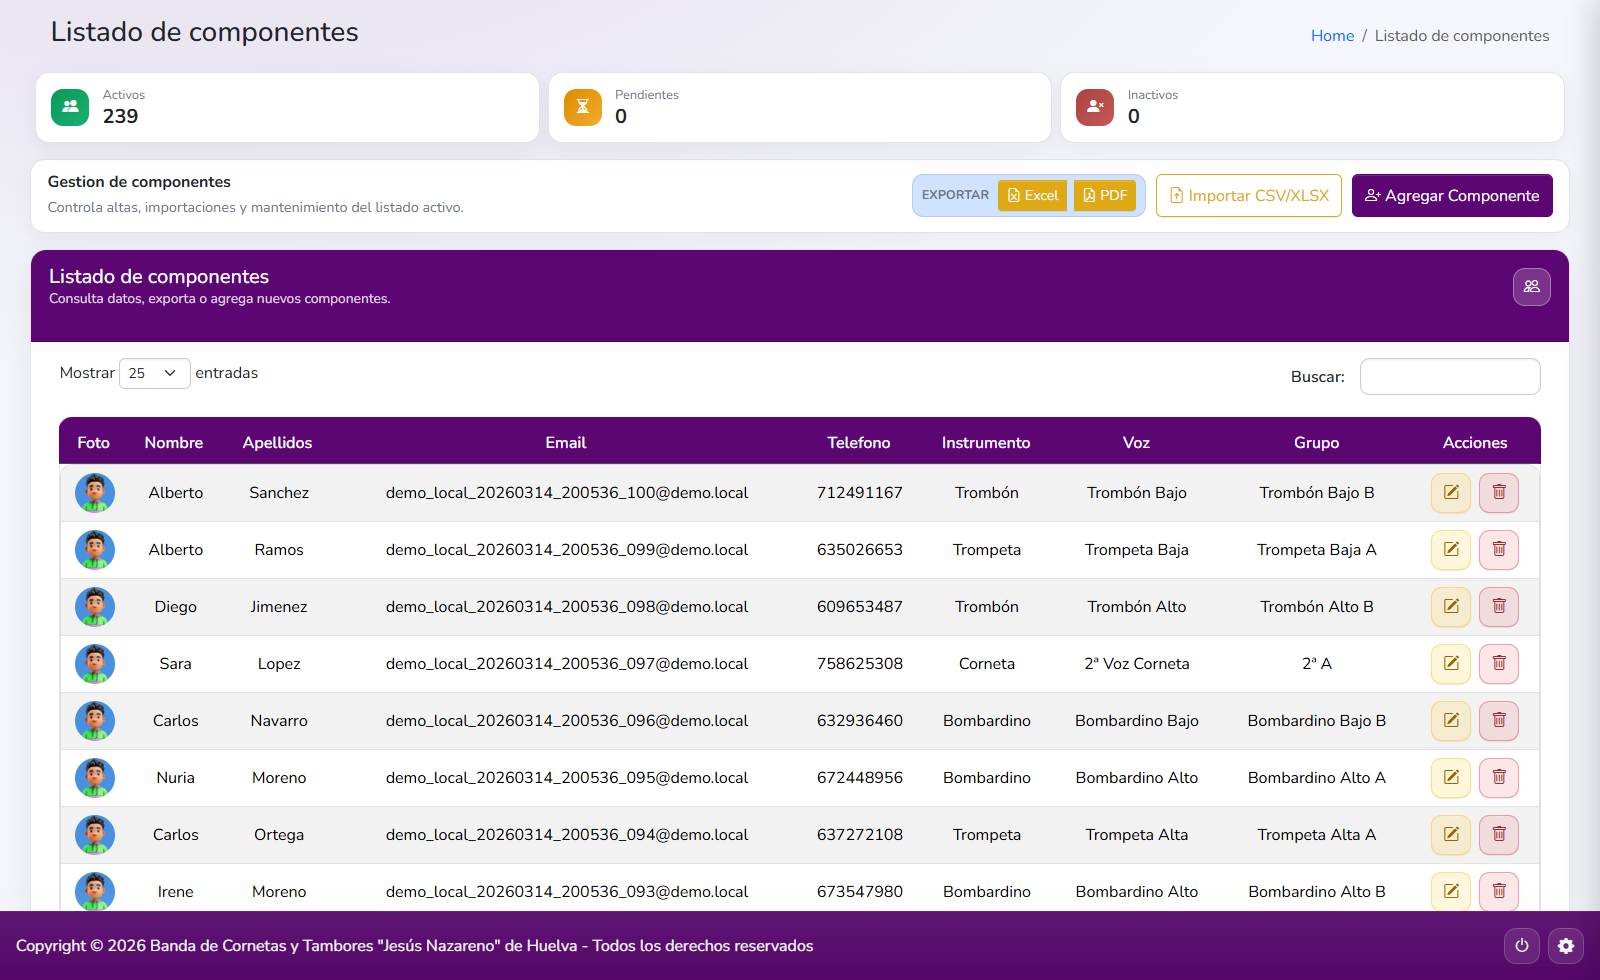Click the edit icon for Alberto Sanchez
Screen dimensions: 1600x980
(x=1450, y=493)
